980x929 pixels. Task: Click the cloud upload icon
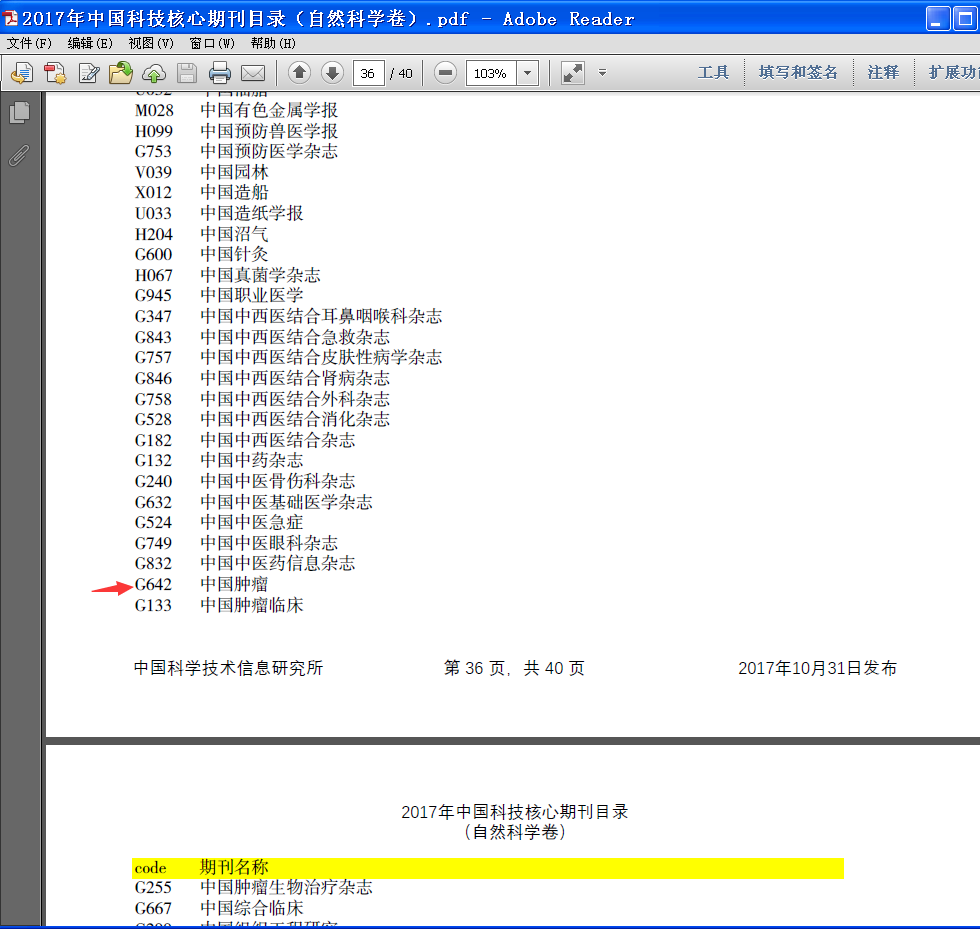point(154,73)
